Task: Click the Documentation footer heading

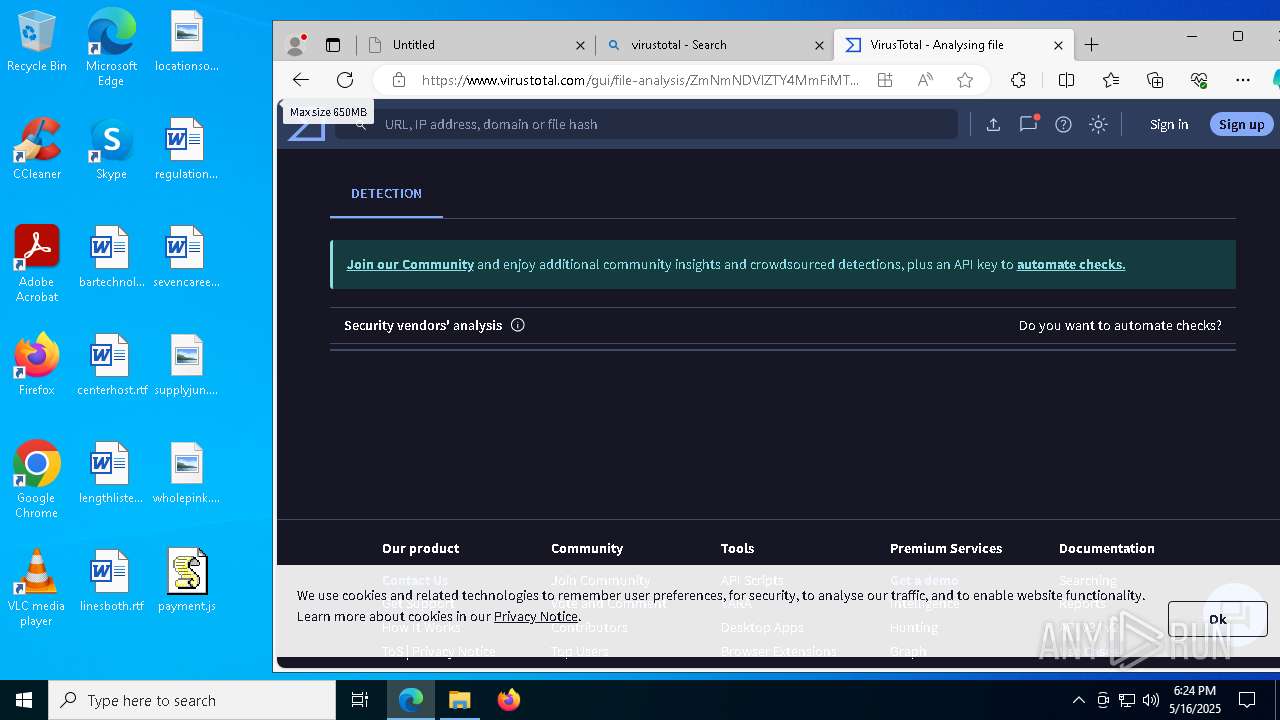Action: point(1107,549)
